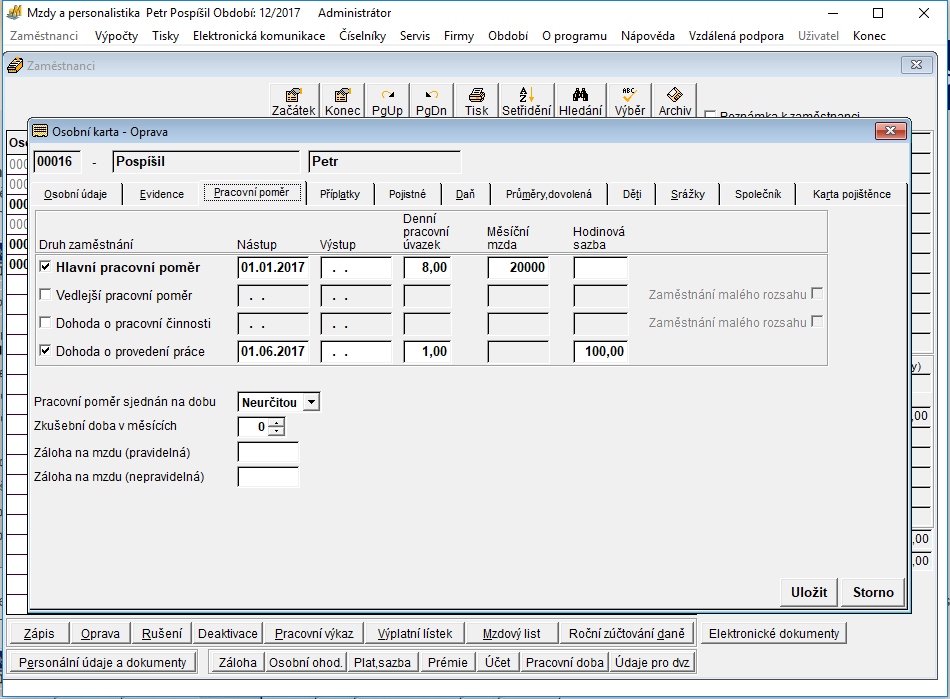The image size is (950, 699).
Task: Edit Hlavní poměr Denní úvazek 8,00
Action: (427, 267)
